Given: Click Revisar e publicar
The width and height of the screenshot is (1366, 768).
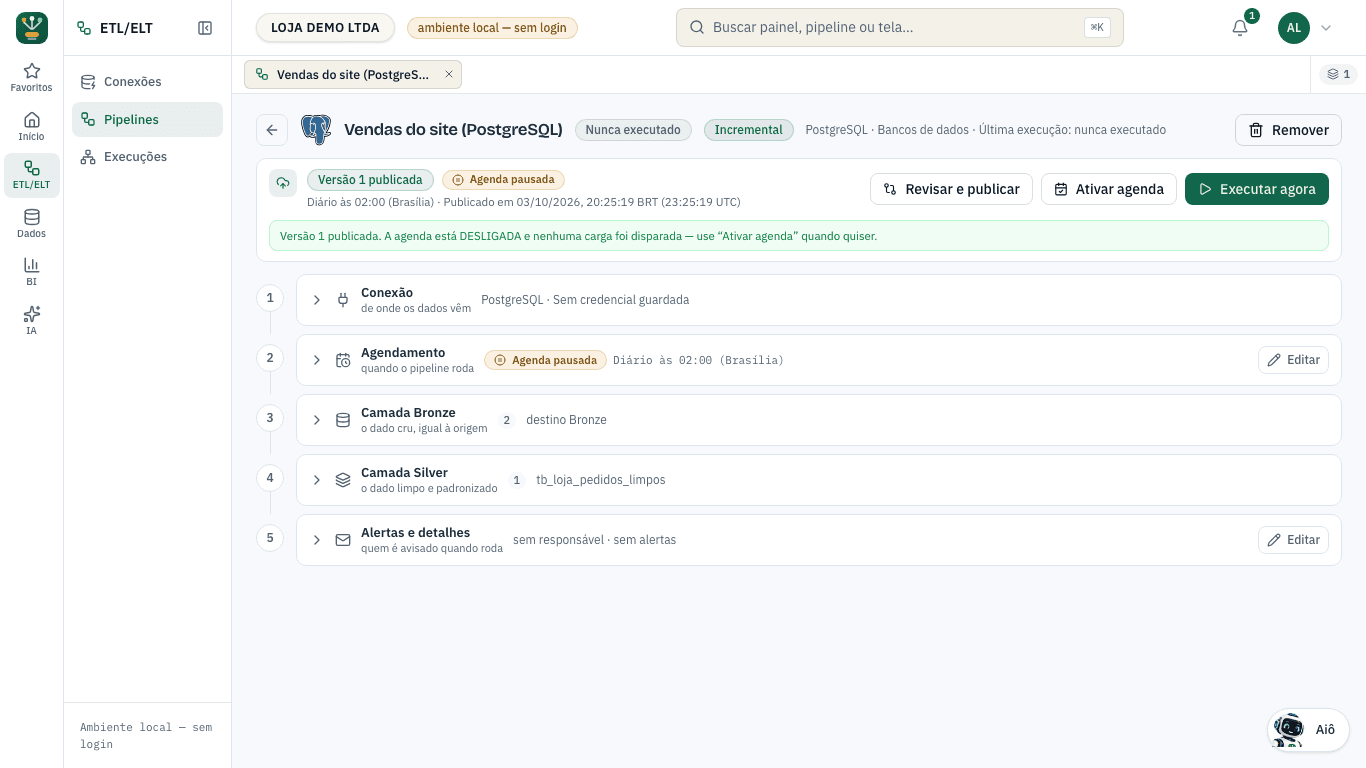Looking at the screenshot, I should click(x=951, y=189).
